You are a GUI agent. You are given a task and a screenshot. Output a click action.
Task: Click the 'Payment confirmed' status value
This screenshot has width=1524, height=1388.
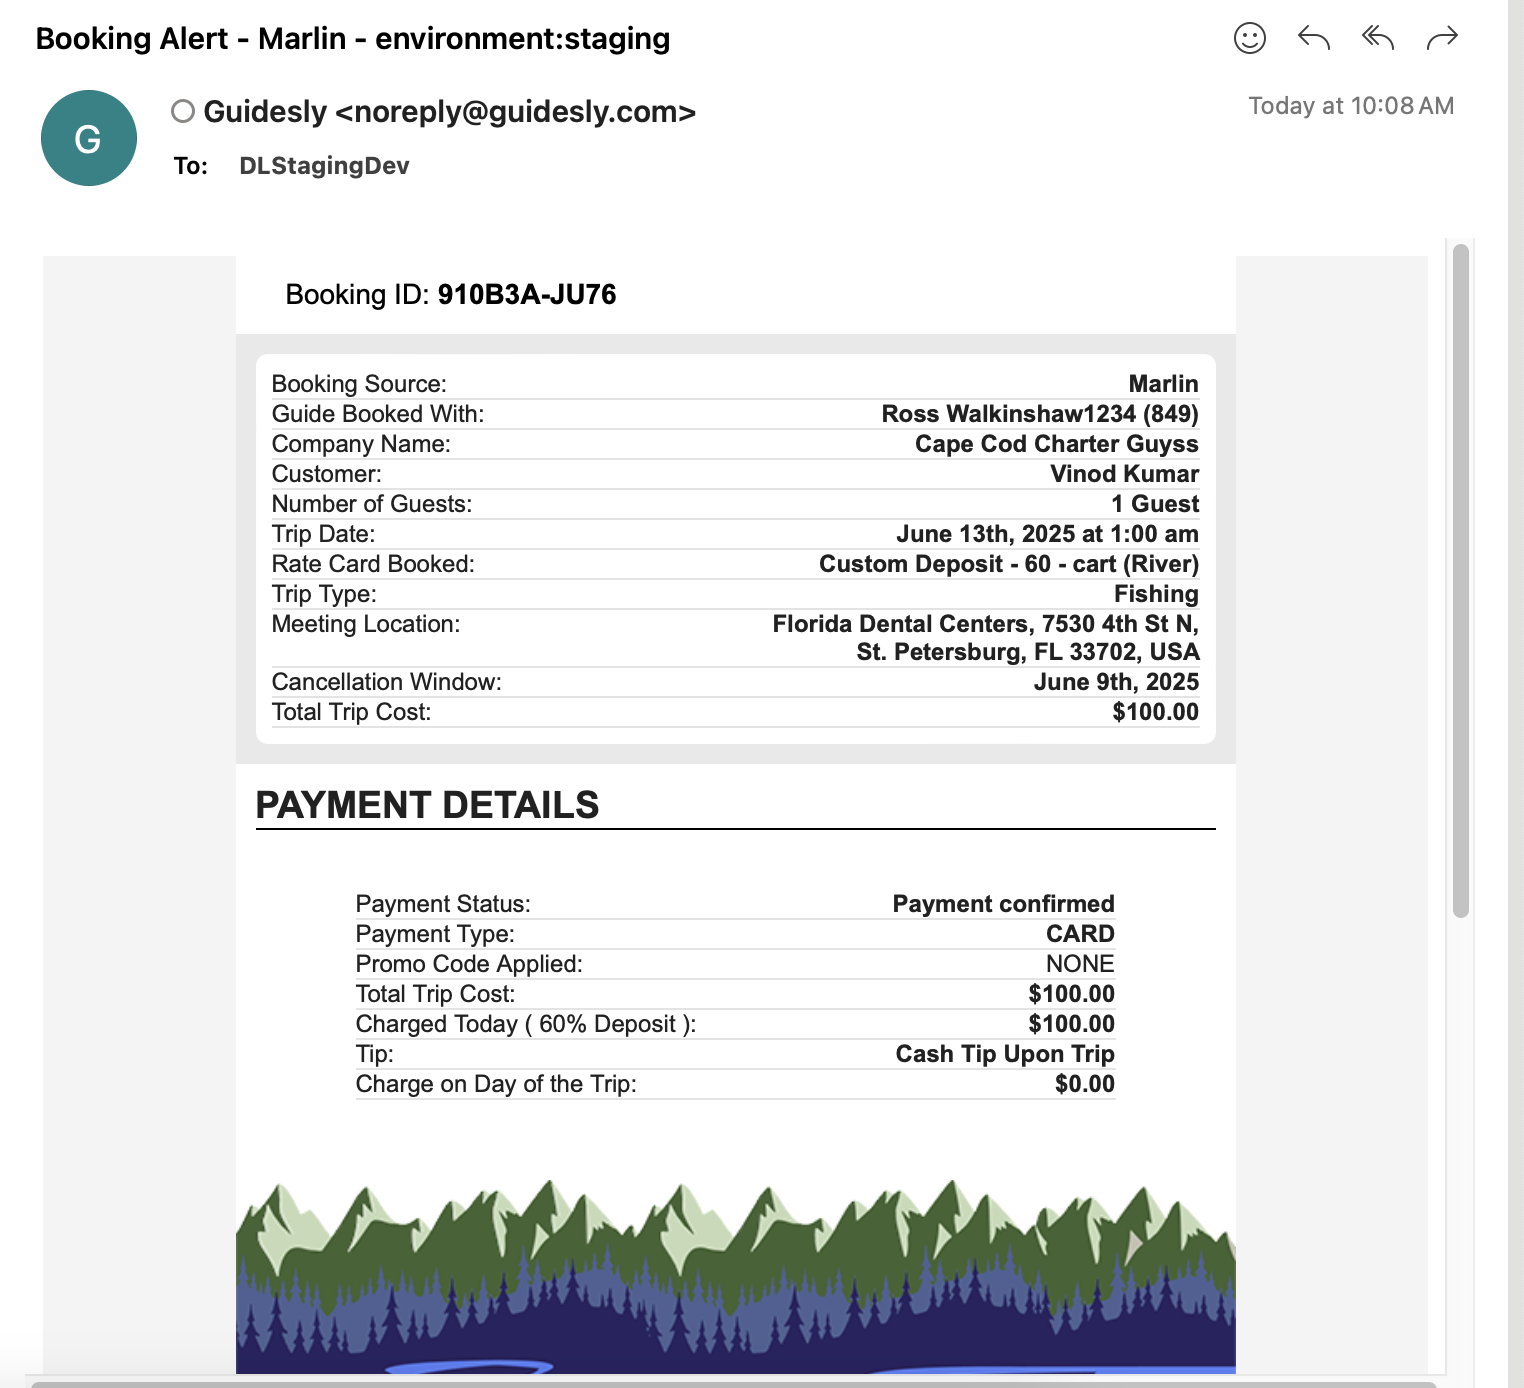pyautogui.click(x=1002, y=904)
